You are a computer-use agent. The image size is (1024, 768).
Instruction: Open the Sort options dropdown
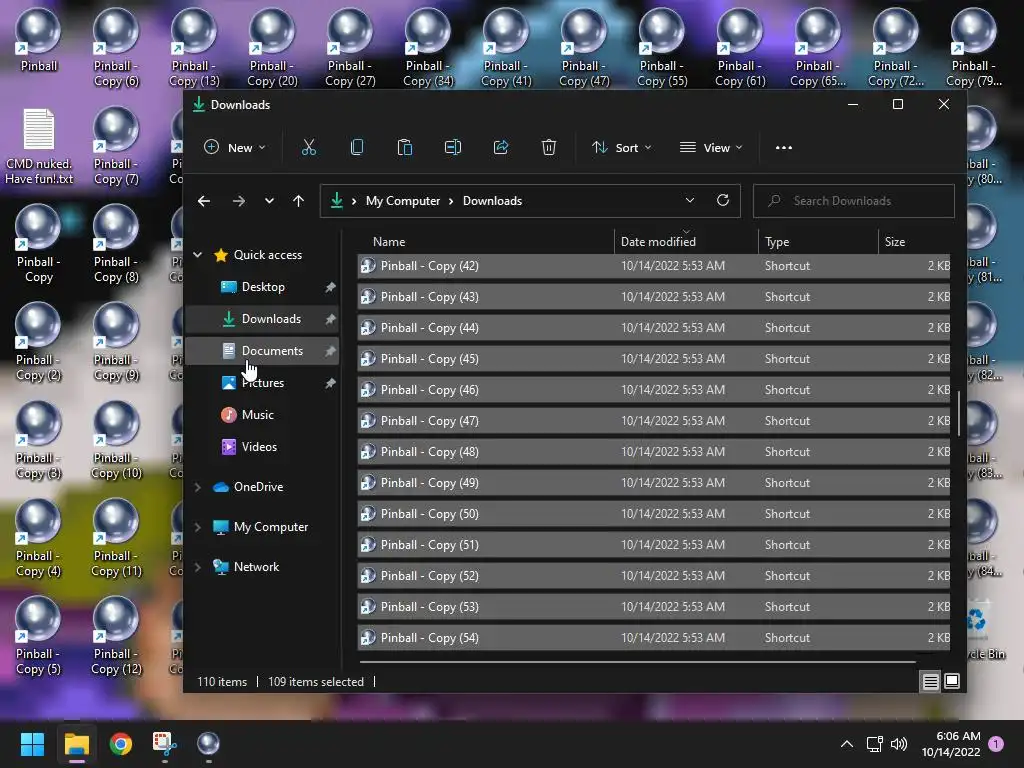click(x=621, y=148)
